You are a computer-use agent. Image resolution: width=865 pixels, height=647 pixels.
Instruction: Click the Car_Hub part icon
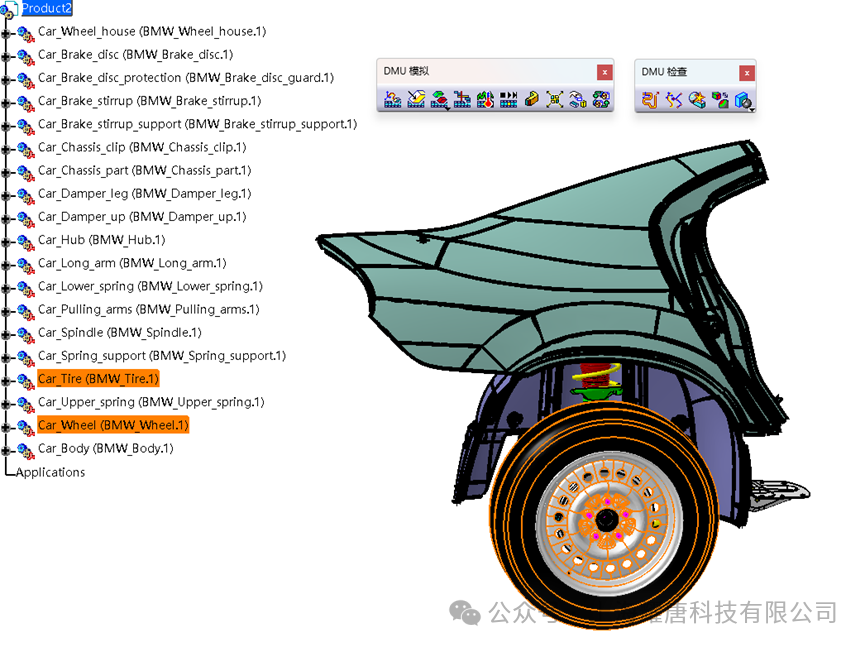(25, 243)
